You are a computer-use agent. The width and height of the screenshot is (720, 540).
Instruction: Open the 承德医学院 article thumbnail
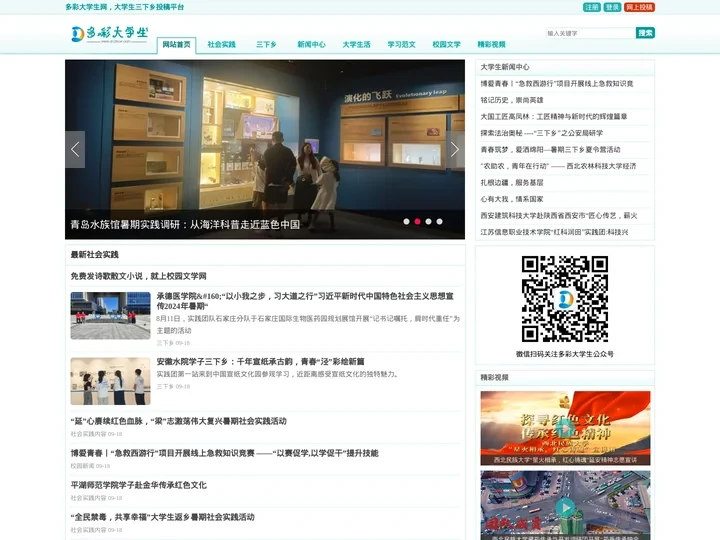110,315
